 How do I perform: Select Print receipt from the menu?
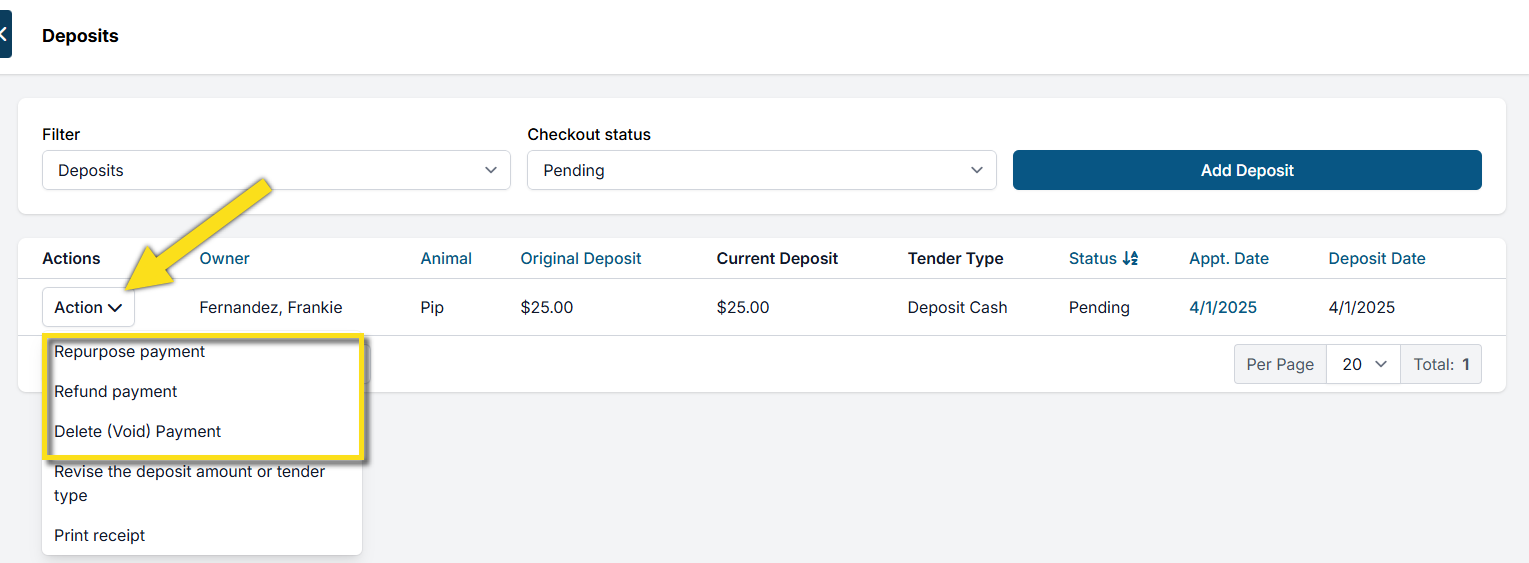click(x=100, y=536)
